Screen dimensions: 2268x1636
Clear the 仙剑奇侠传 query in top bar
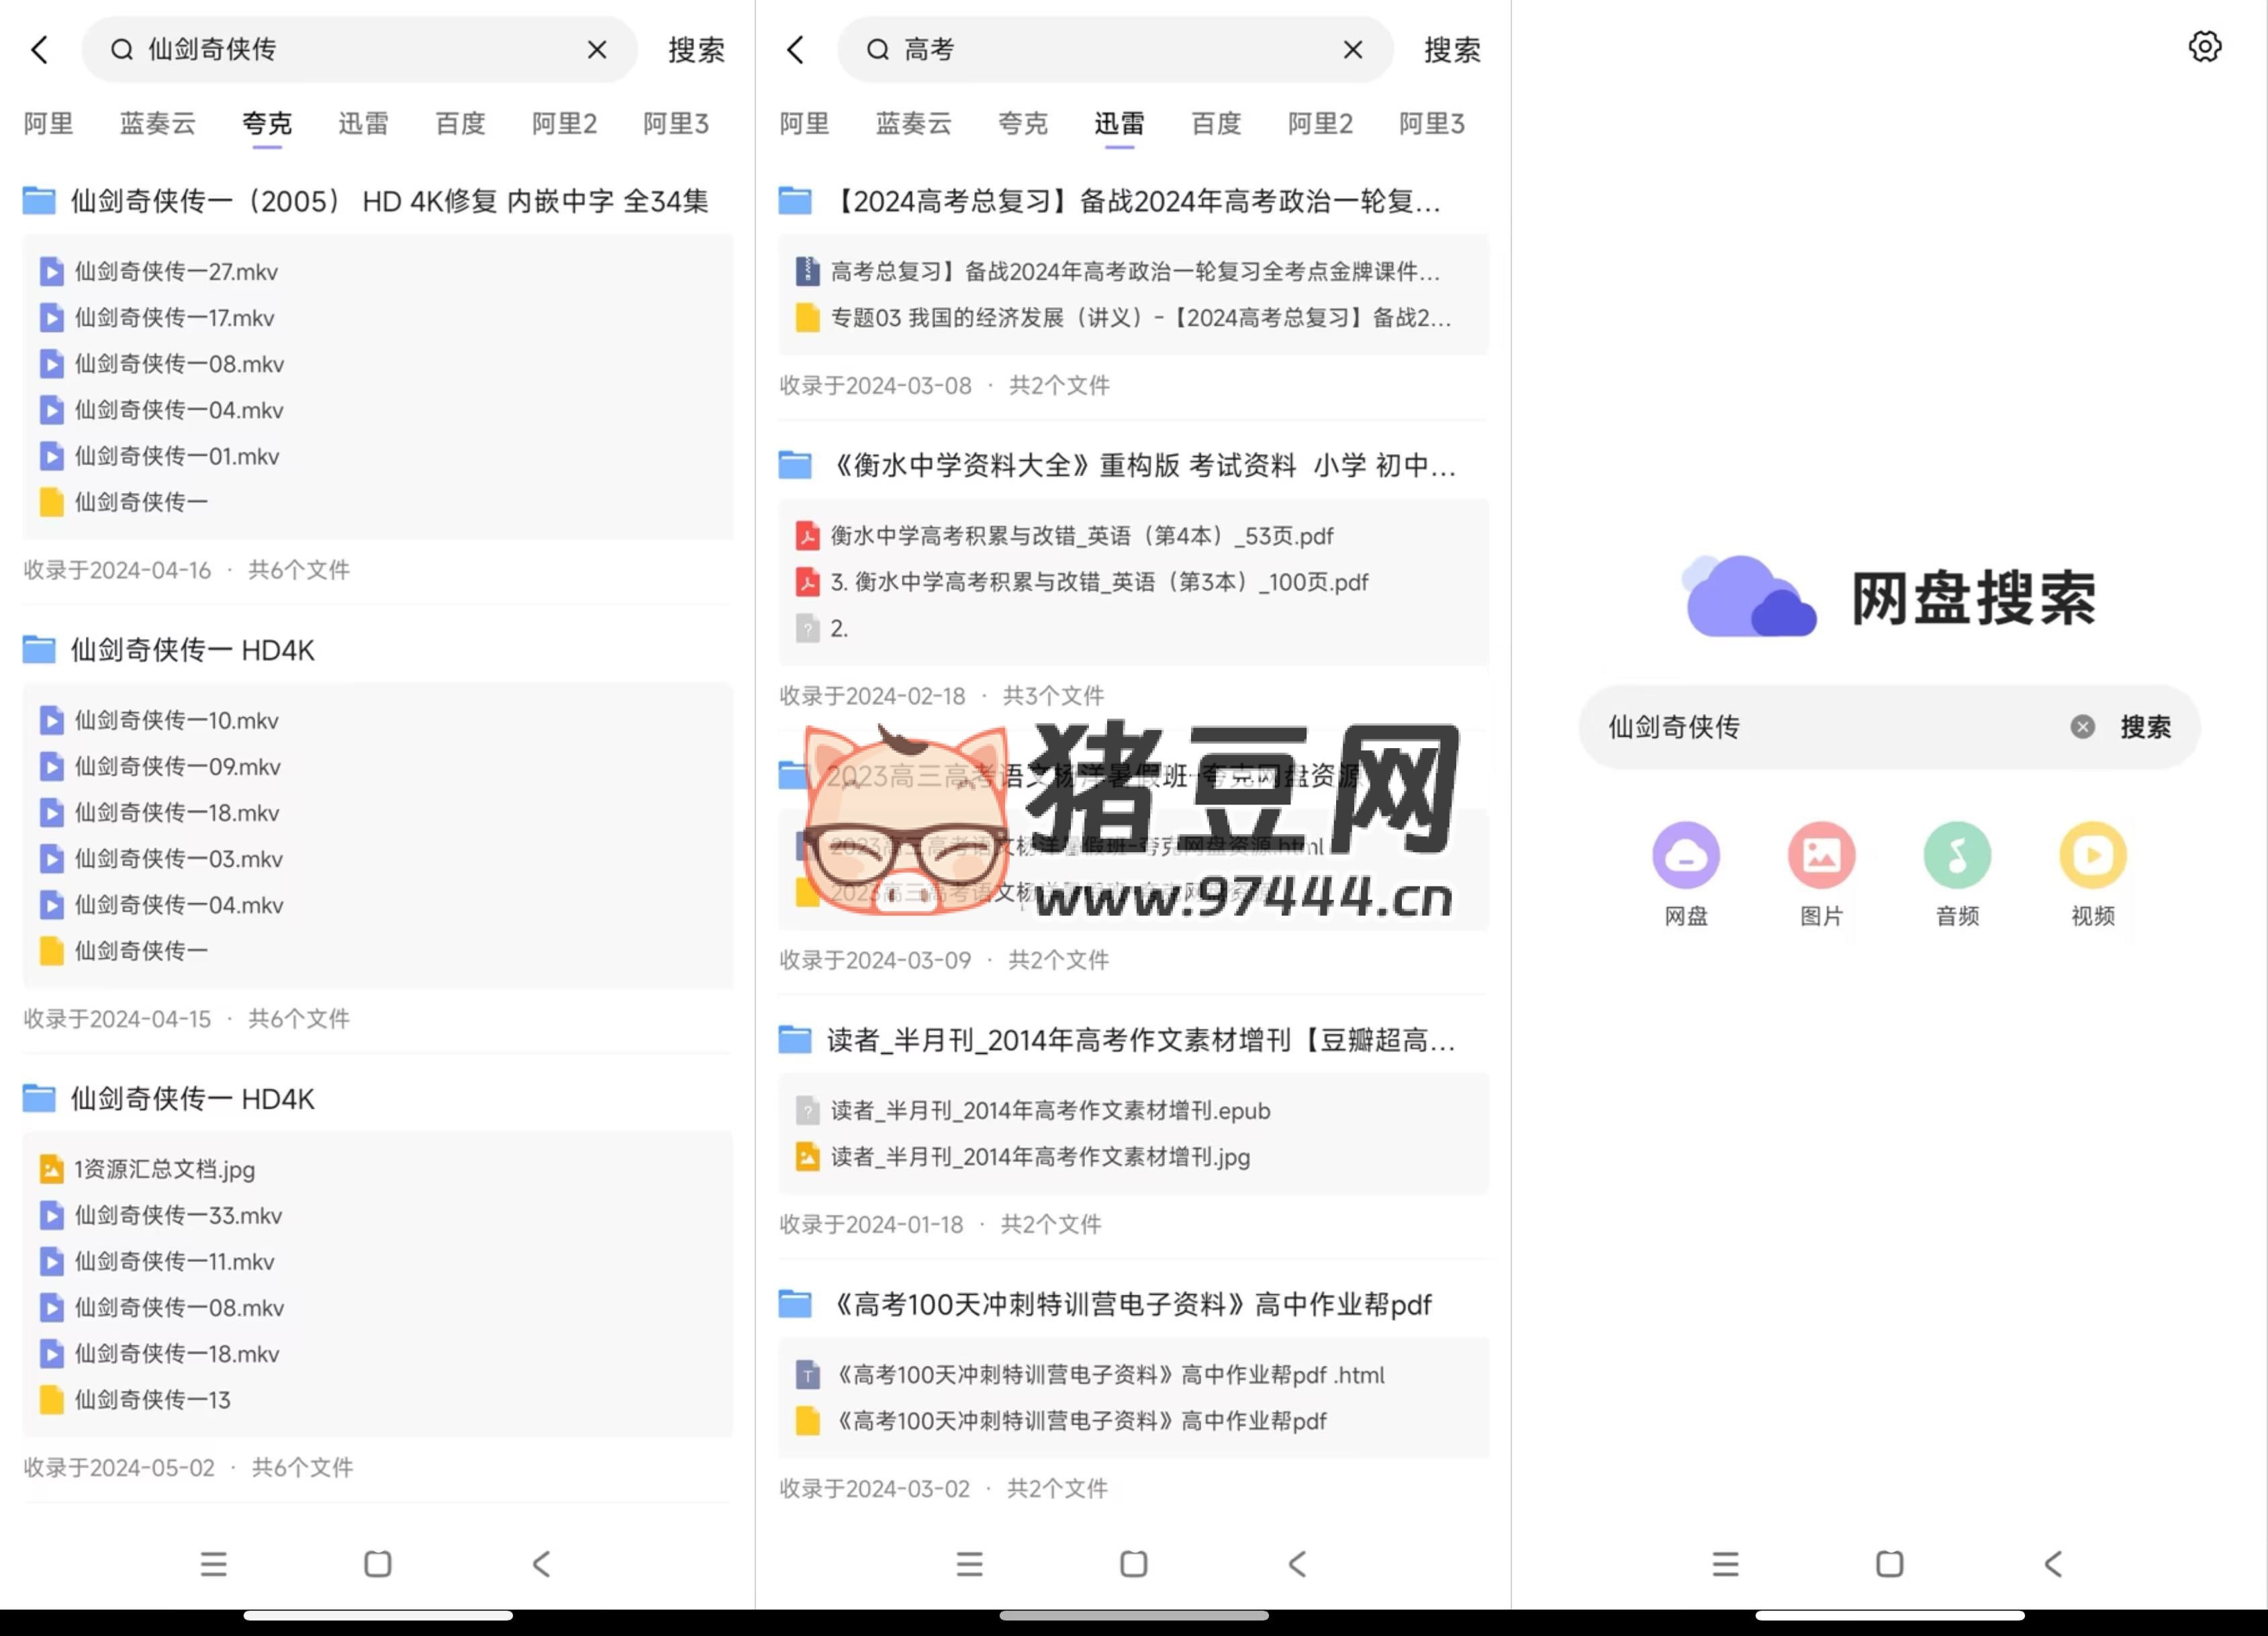[x=597, y=50]
